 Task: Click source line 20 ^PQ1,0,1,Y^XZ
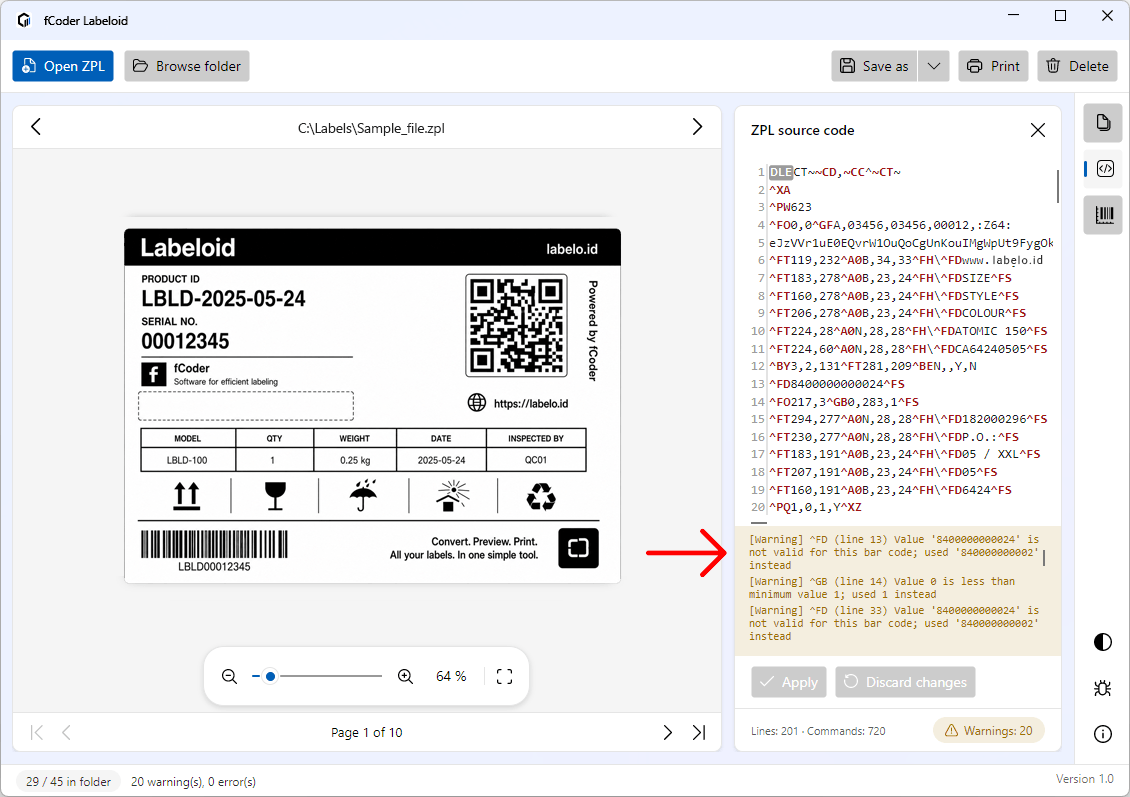tap(815, 507)
